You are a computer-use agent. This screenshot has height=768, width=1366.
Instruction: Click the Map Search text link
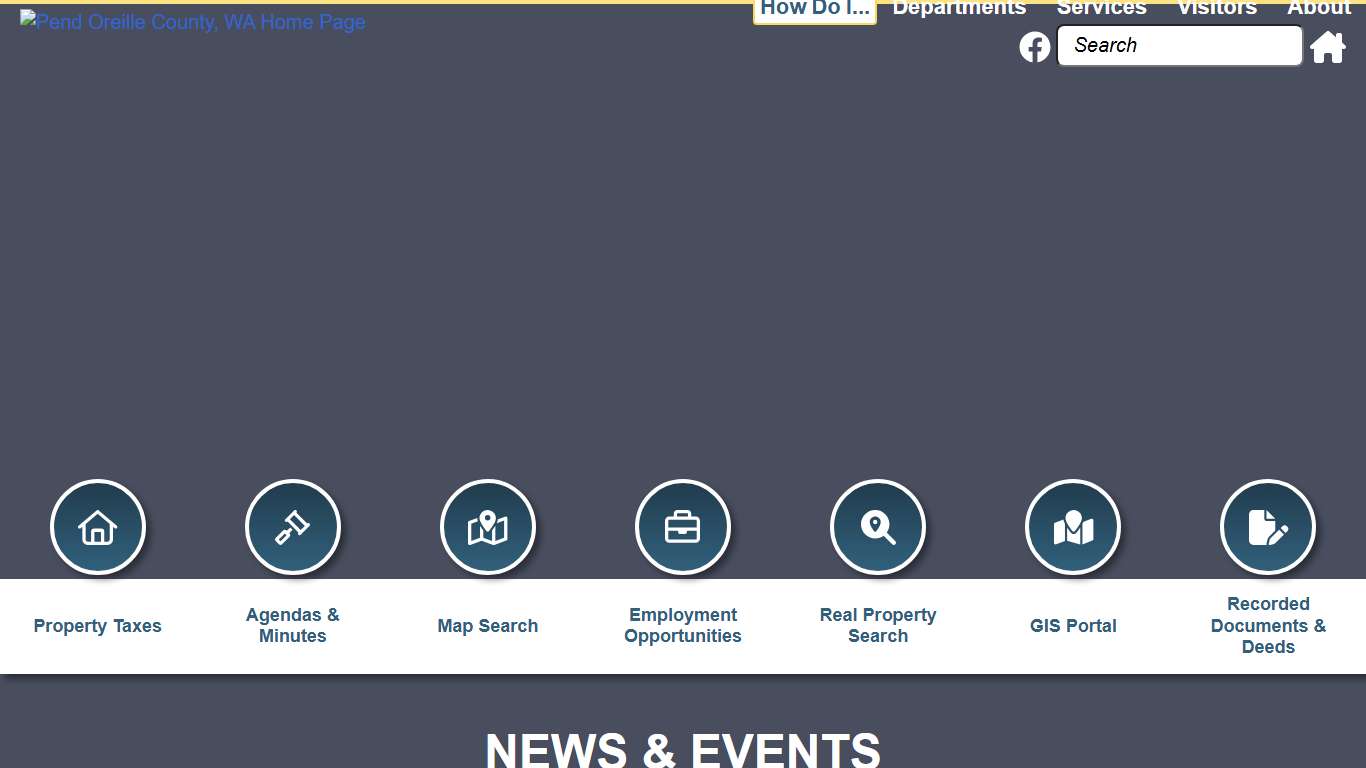(x=487, y=626)
